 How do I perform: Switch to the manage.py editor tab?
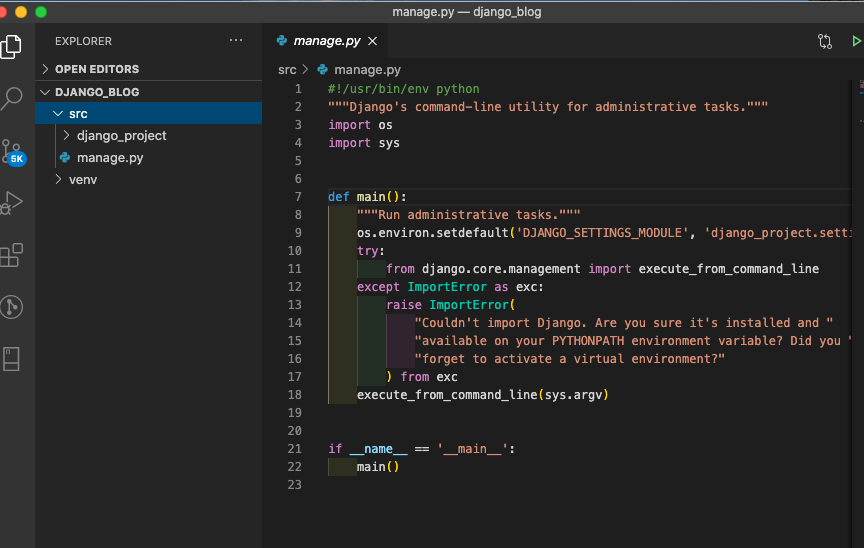tap(326, 41)
